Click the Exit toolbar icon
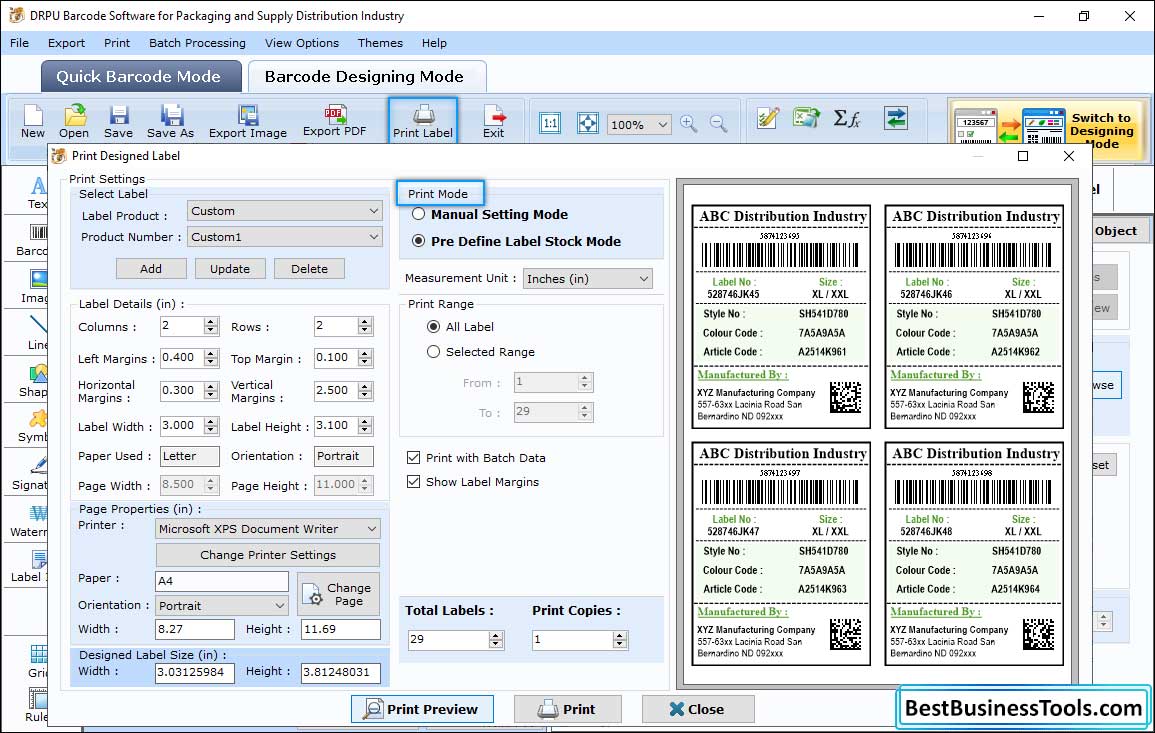The image size is (1155, 733). (494, 122)
